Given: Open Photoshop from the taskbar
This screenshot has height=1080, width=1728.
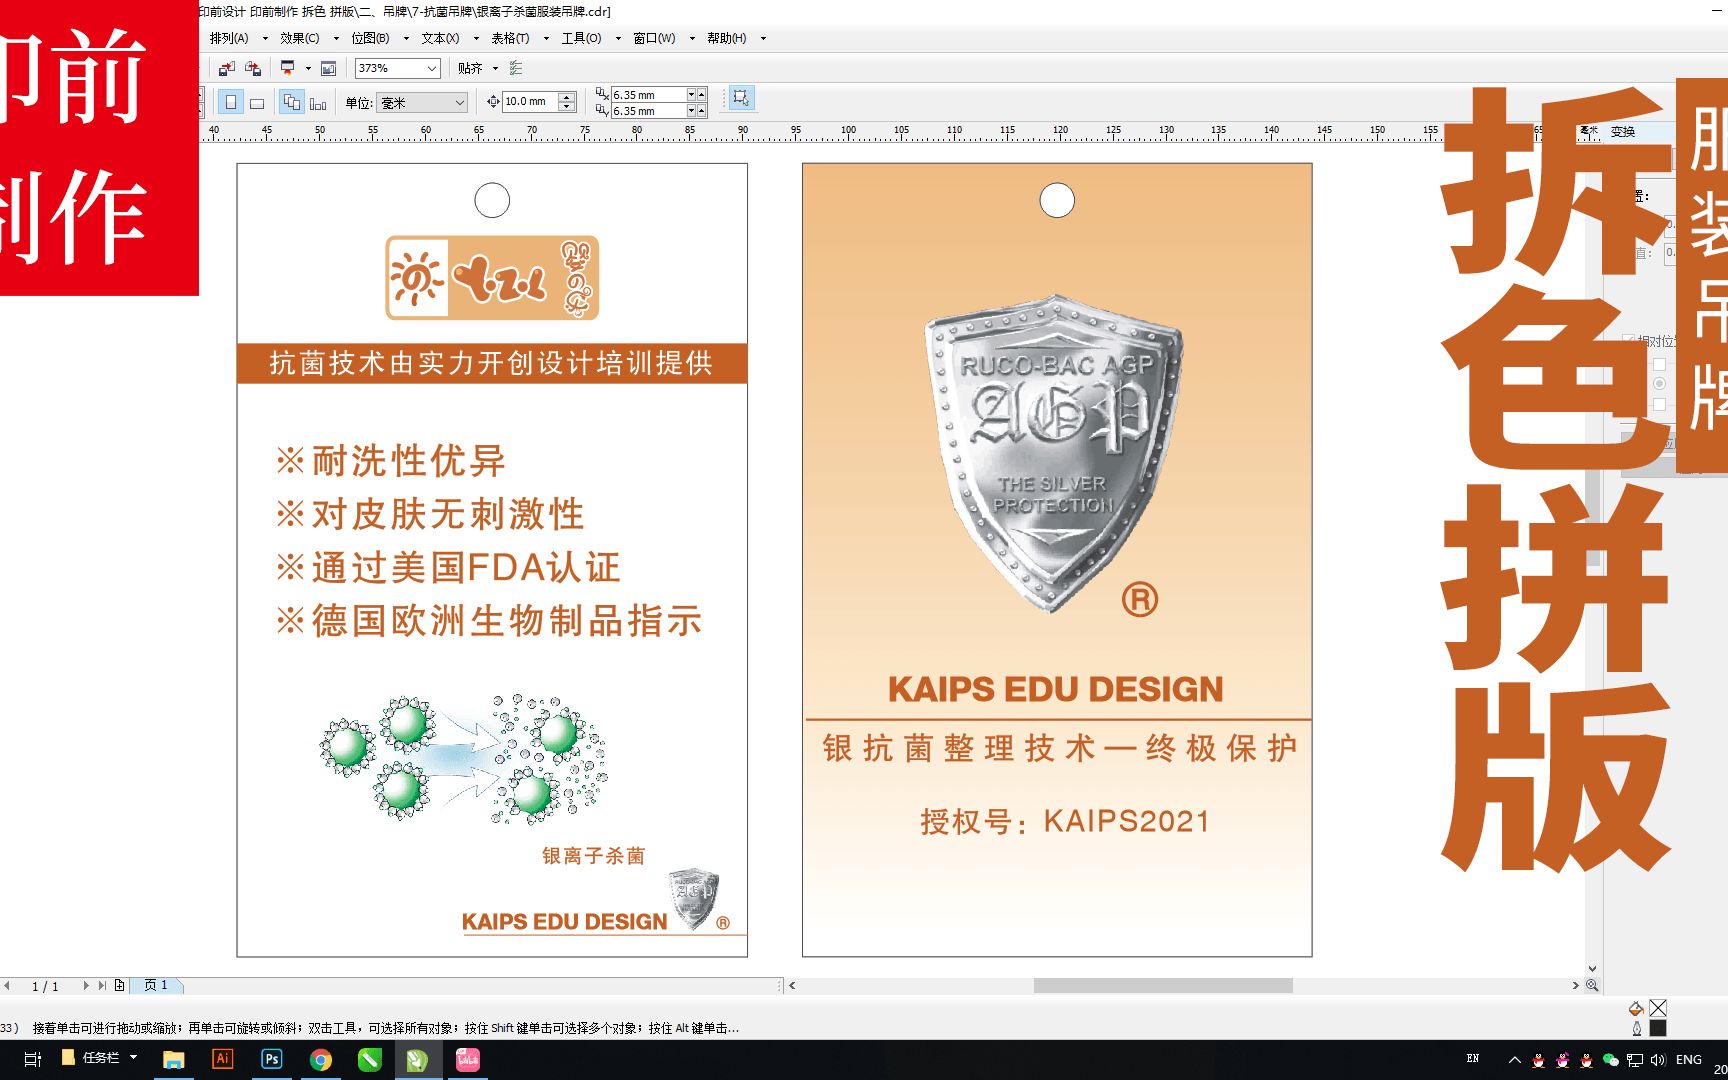Looking at the screenshot, I should [x=272, y=1059].
